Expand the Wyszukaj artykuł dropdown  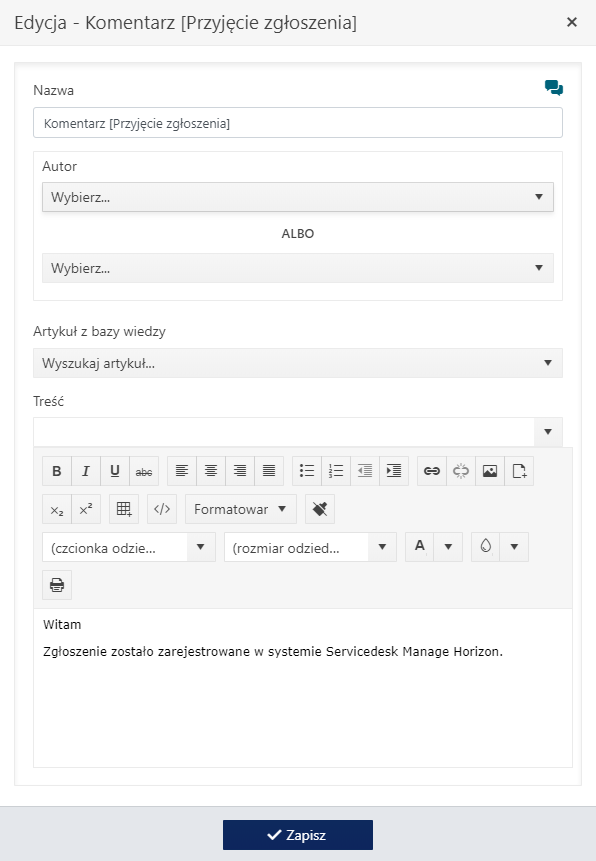298,363
